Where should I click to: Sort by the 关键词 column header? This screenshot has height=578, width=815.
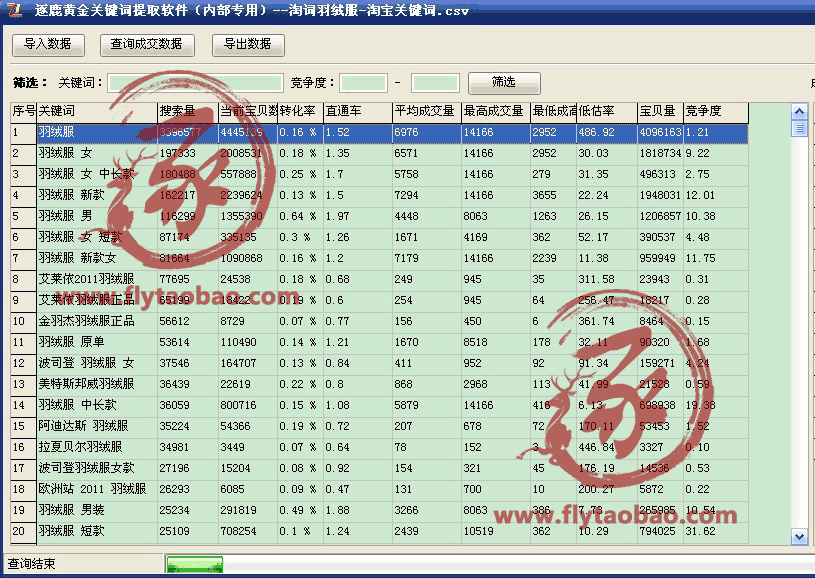pyautogui.click(x=97, y=111)
